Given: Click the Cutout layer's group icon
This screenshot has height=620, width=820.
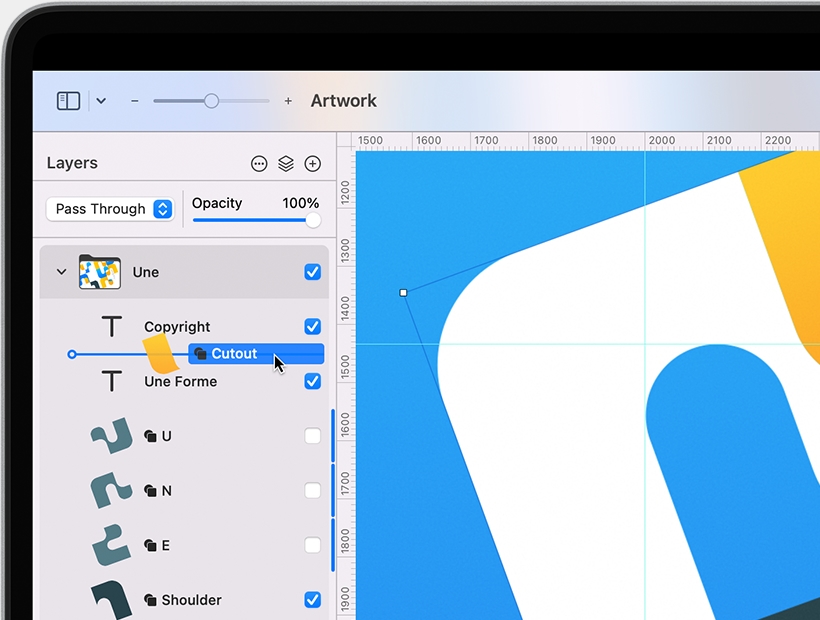Looking at the screenshot, I should coord(203,353).
